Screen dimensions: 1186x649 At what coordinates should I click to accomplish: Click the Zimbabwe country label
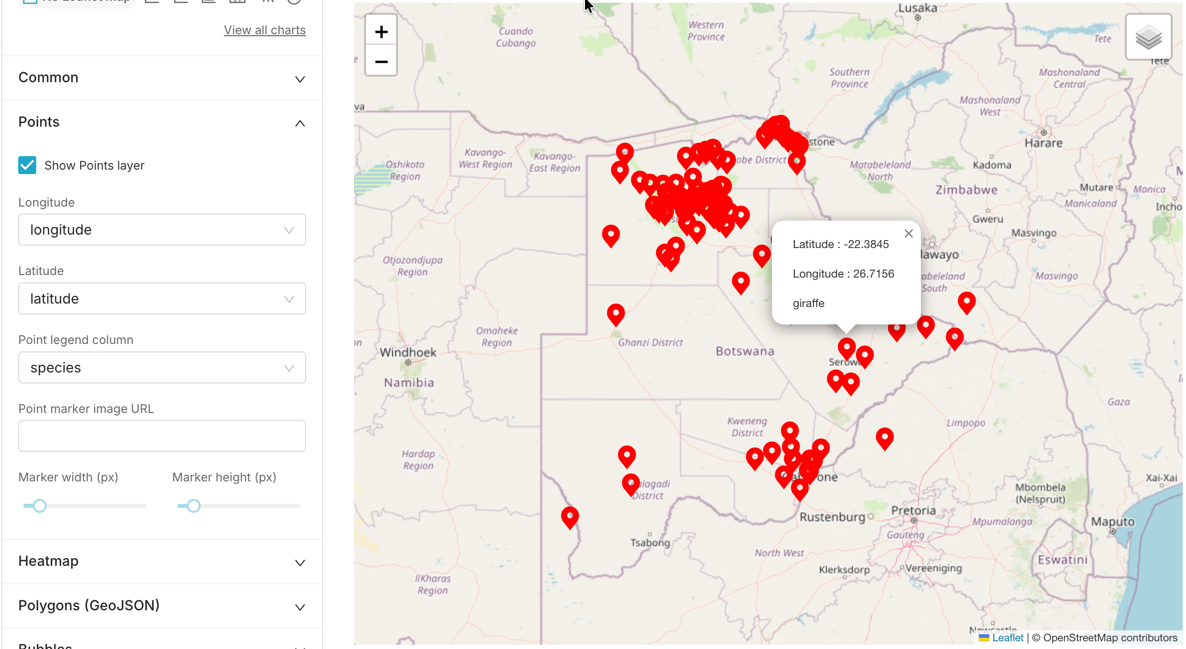click(x=966, y=190)
